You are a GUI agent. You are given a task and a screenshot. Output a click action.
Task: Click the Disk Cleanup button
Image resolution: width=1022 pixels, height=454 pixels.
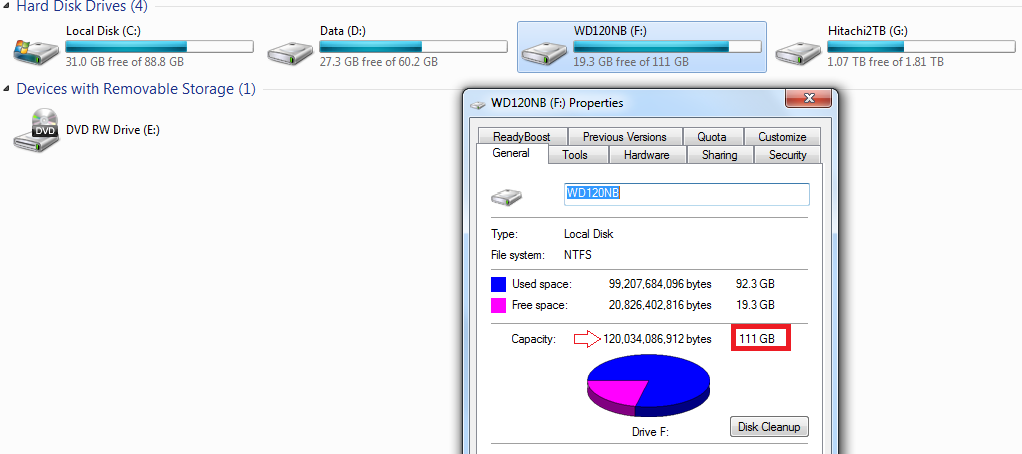[769, 427]
